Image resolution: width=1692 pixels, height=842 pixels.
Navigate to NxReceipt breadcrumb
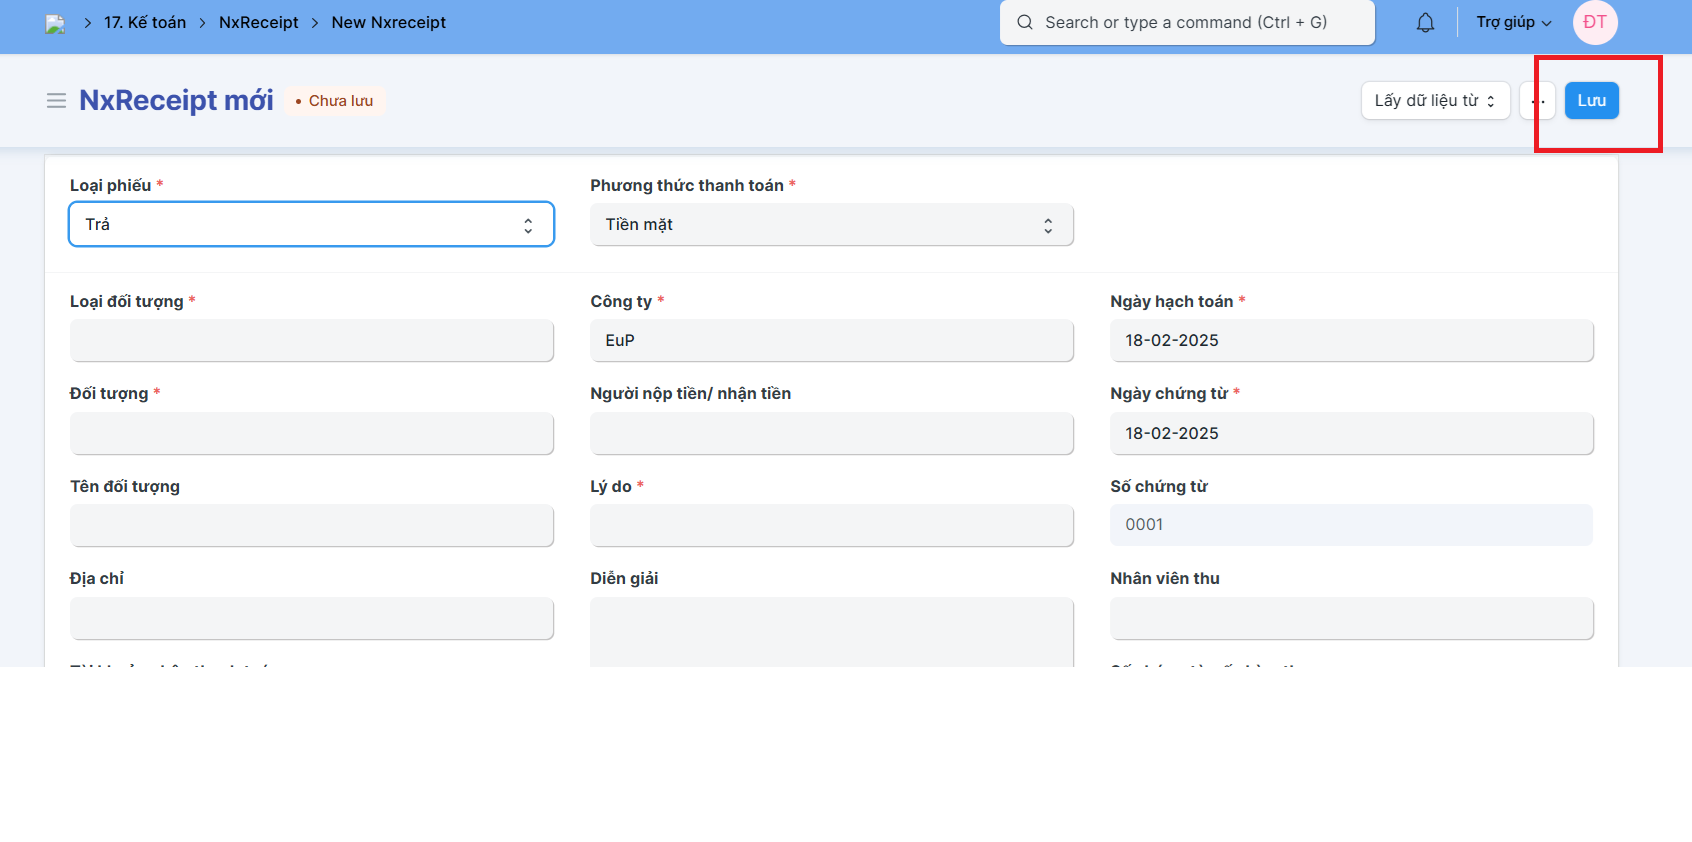[x=258, y=23]
